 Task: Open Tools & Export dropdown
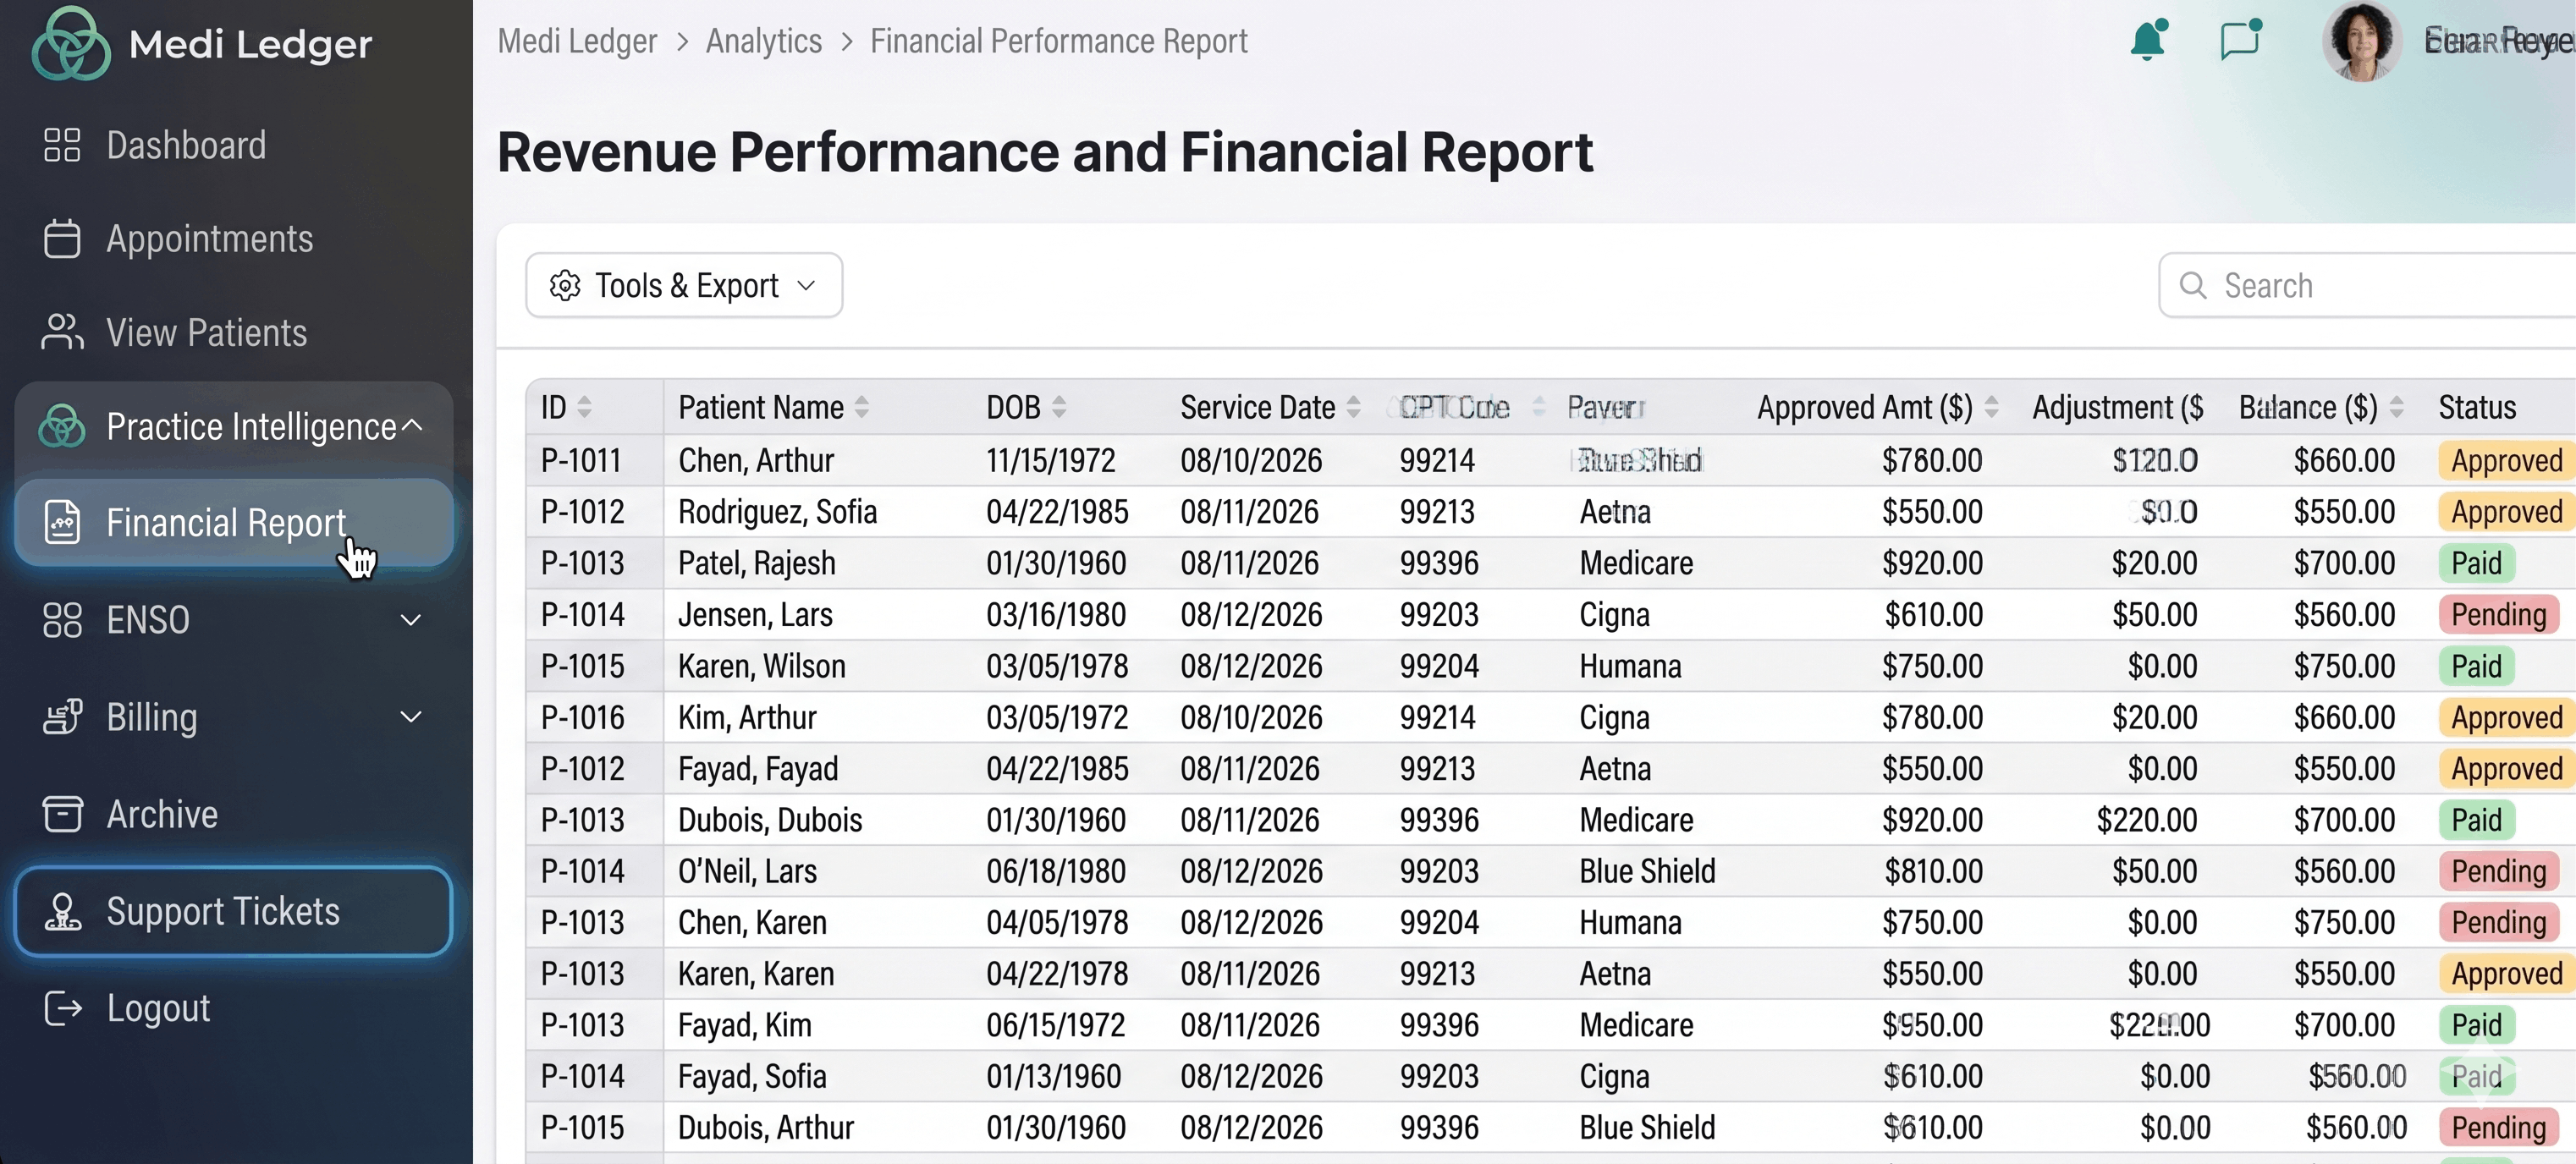click(684, 286)
